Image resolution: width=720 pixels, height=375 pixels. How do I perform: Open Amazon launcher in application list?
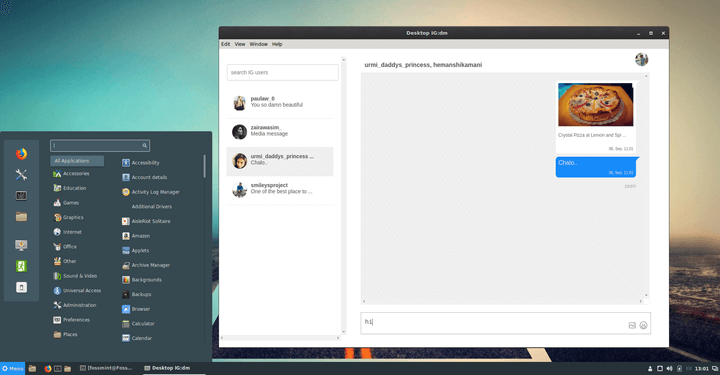[x=136, y=236]
